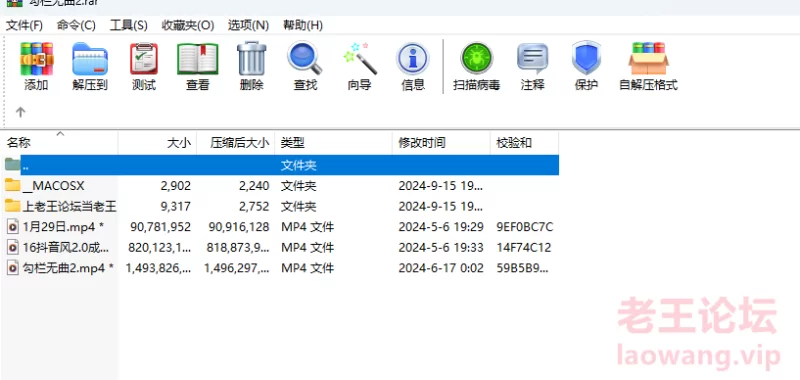Sort list by 类型 column header

click(x=292, y=143)
